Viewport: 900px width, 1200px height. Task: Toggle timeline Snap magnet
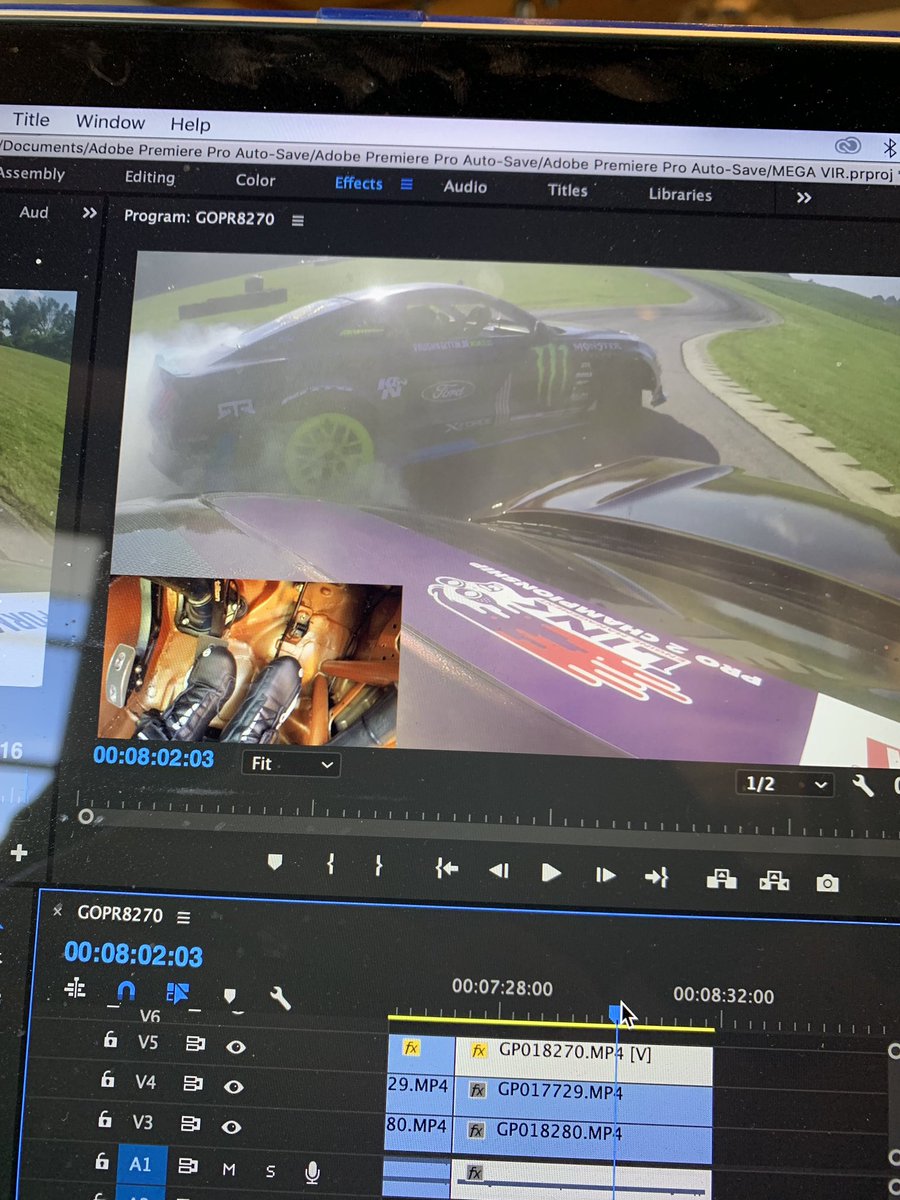tap(126, 991)
